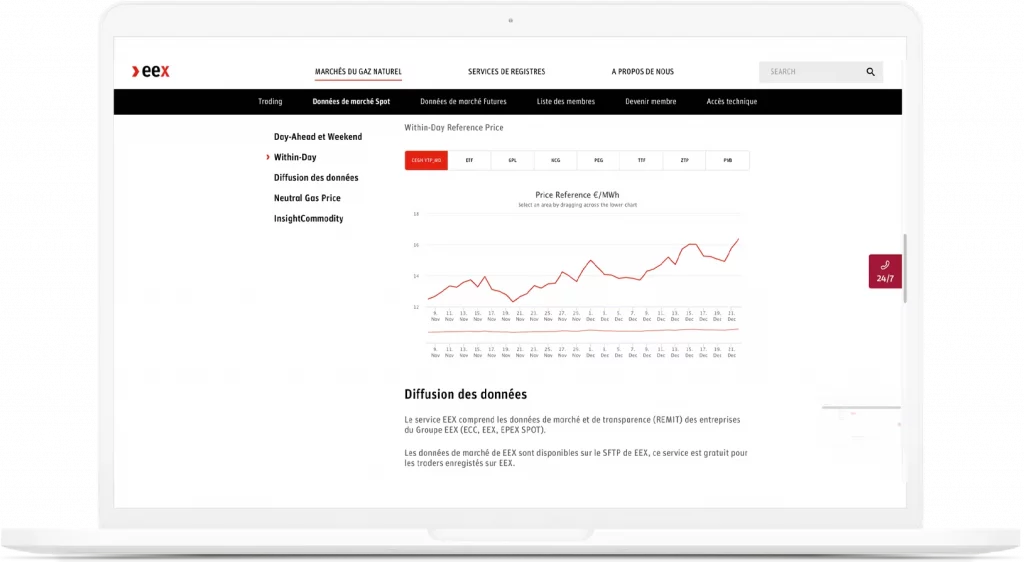Click the search magnifier icon
This screenshot has width=1024, height=562.
870,72
